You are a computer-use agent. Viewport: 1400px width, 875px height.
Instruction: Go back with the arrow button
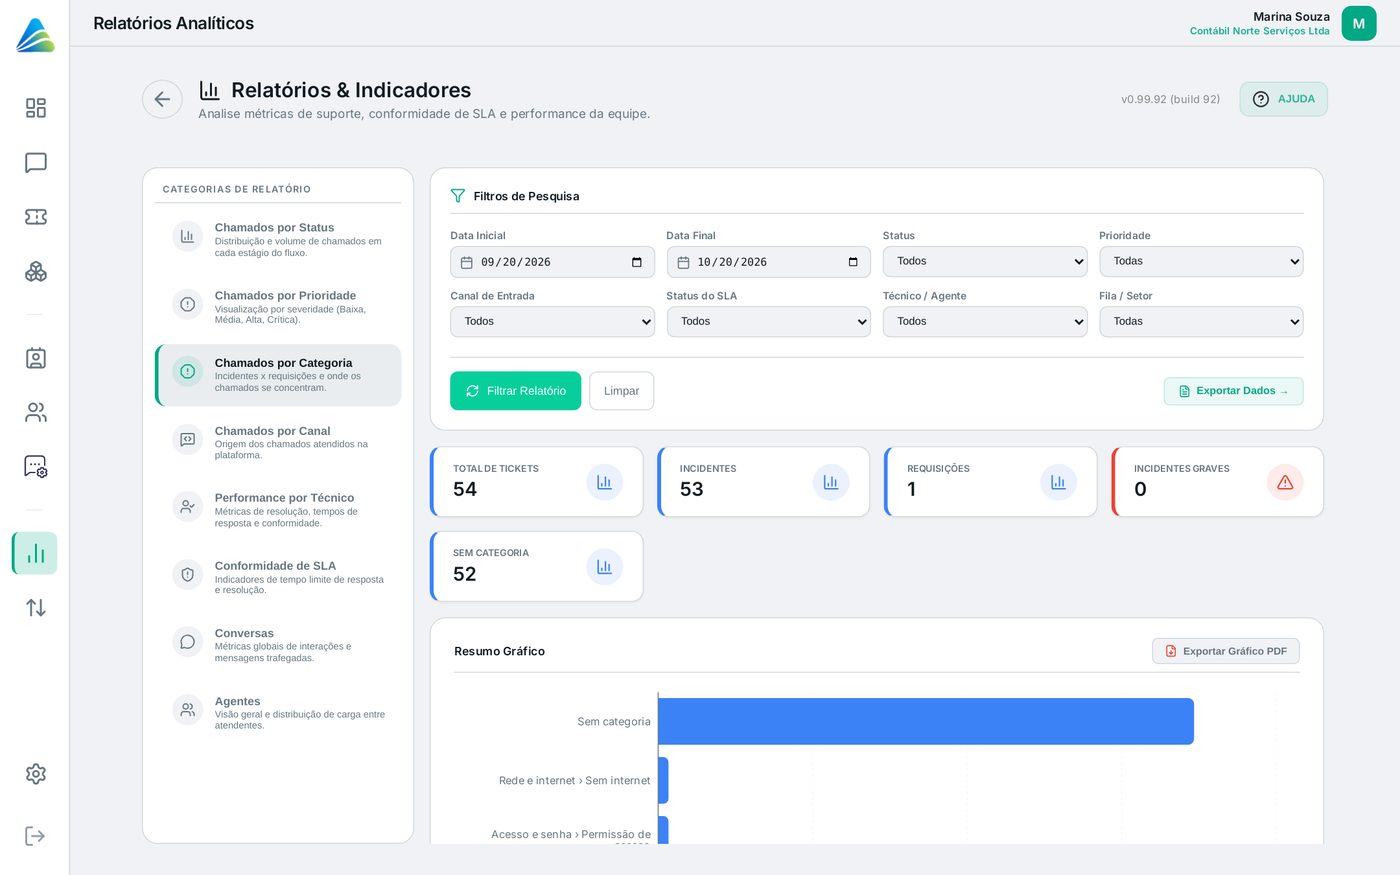click(x=162, y=99)
